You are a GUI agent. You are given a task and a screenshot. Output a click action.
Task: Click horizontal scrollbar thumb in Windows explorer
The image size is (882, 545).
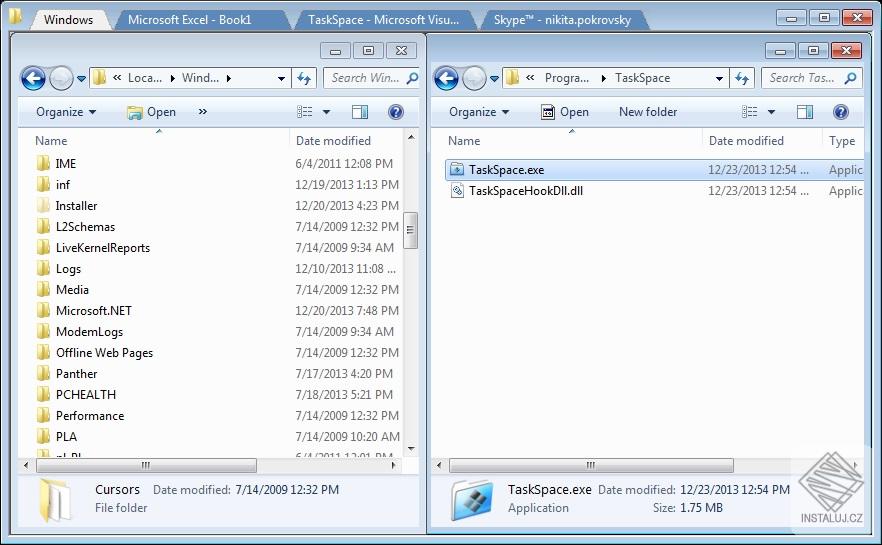click(x=146, y=465)
